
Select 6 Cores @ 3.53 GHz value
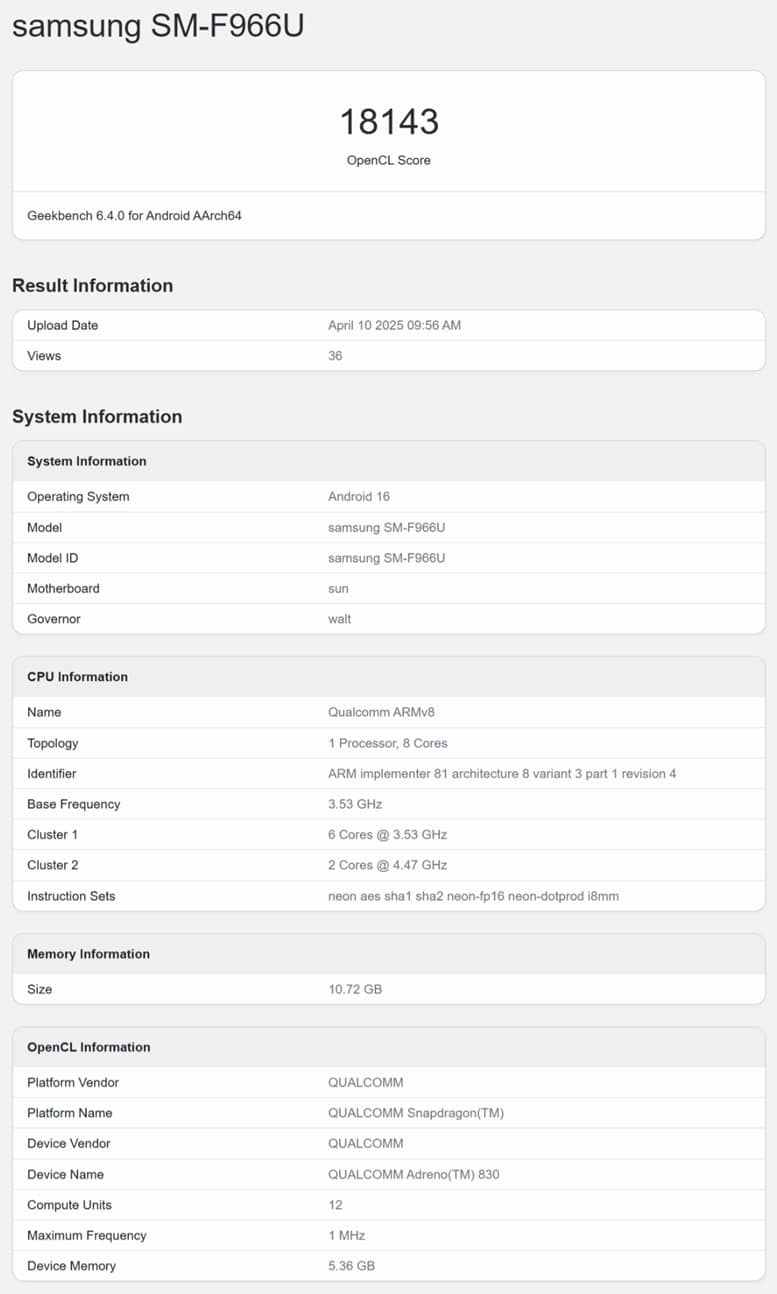(x=387, y=835)
